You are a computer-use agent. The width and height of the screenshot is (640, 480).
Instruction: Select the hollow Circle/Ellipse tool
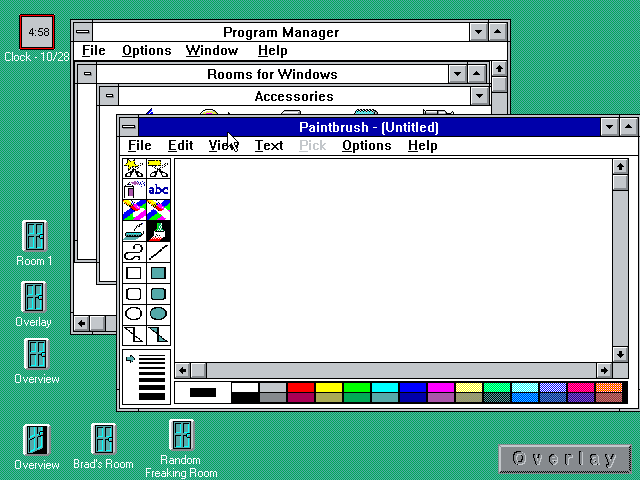(x=134, y=314)
